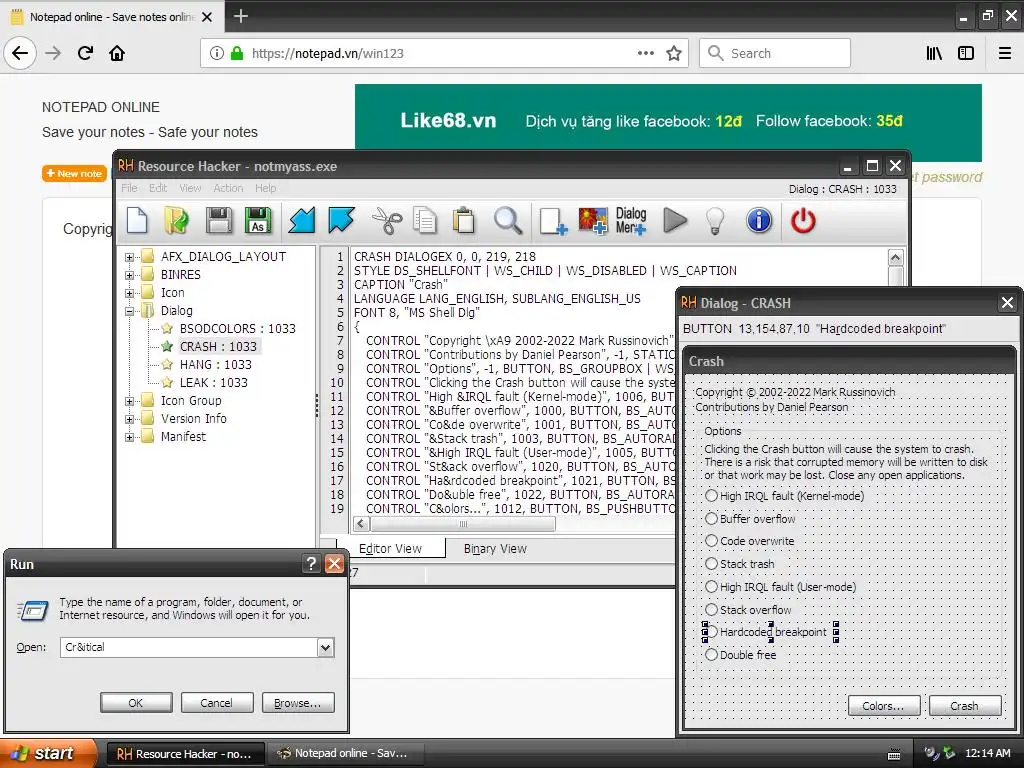The image size is (1024, 768).
Task: Click the Open file icon in Resource Hacker
Action: [x=176, y=220]
